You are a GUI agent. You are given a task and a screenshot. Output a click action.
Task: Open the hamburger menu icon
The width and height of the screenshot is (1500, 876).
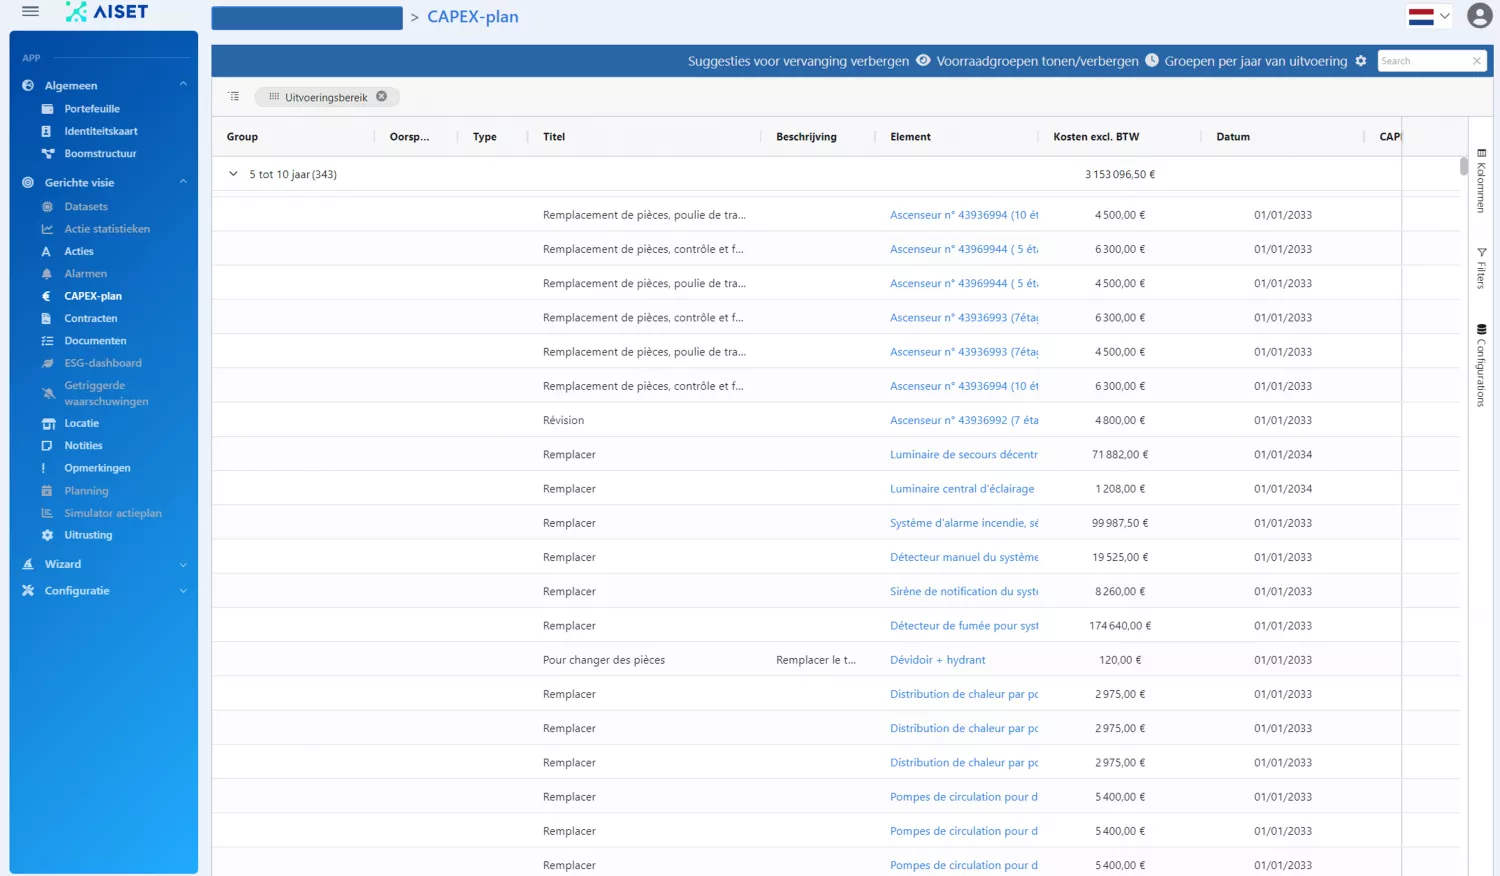point(30,11)
